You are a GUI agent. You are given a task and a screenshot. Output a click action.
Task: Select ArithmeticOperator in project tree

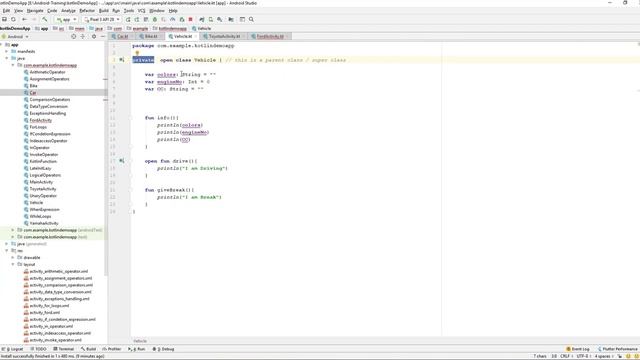click(47, 72)
